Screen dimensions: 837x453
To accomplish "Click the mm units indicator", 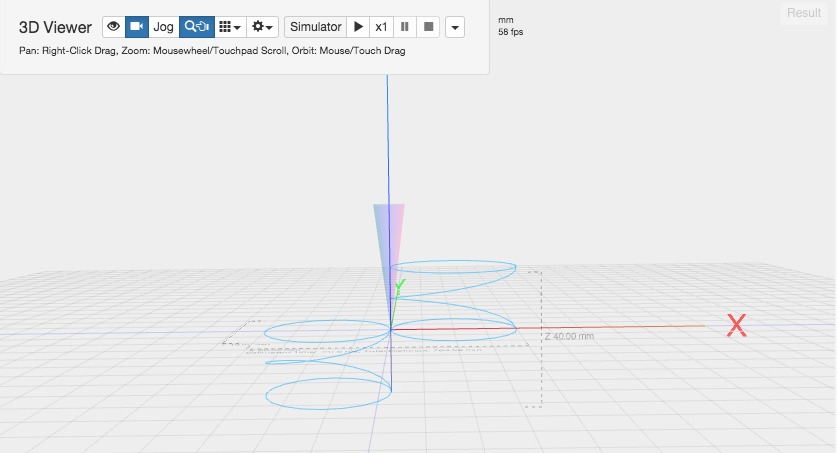I will click(506, 19).
